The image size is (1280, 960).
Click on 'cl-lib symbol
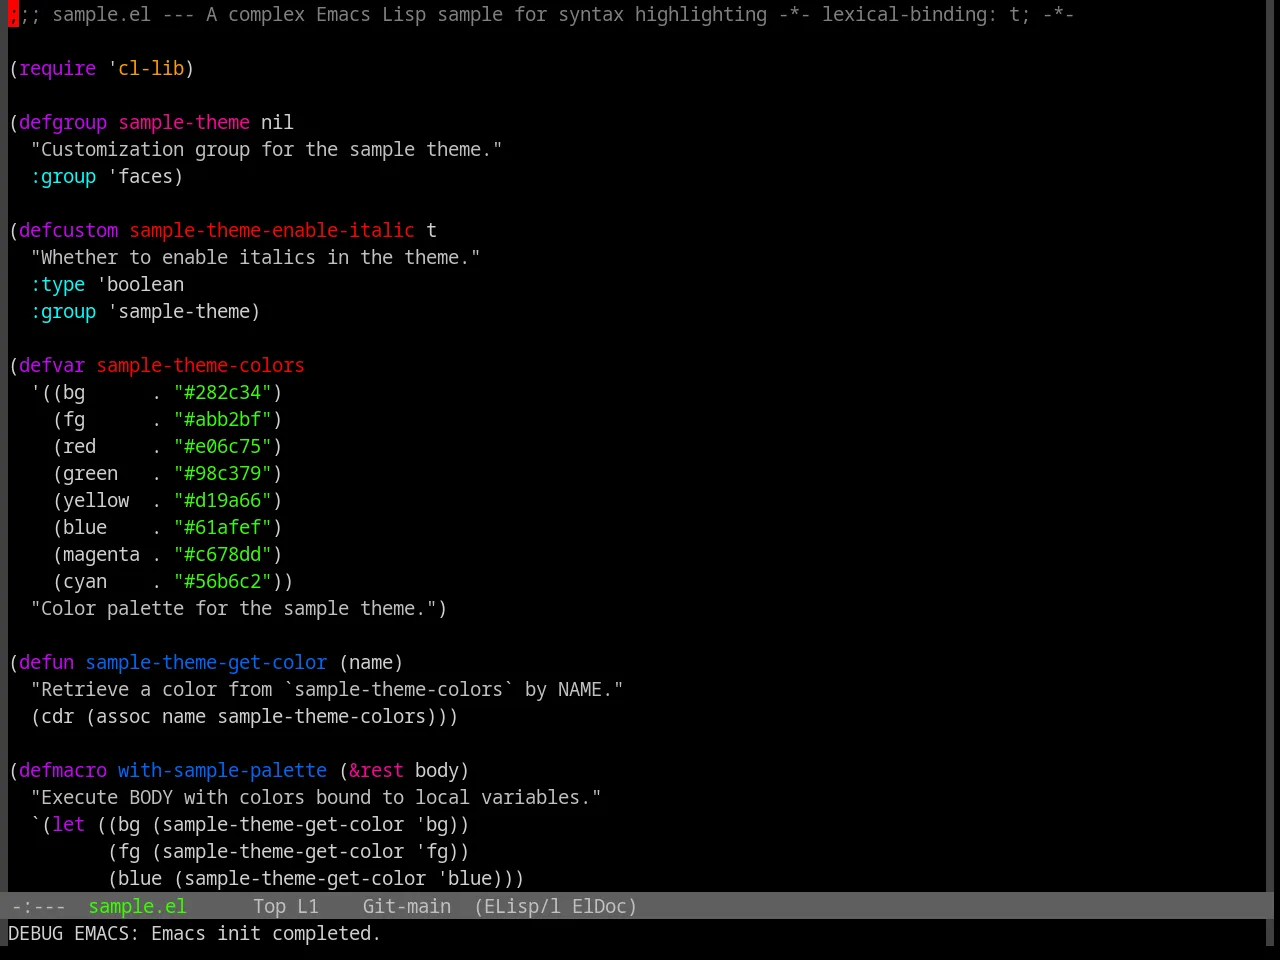click(146, 68)
